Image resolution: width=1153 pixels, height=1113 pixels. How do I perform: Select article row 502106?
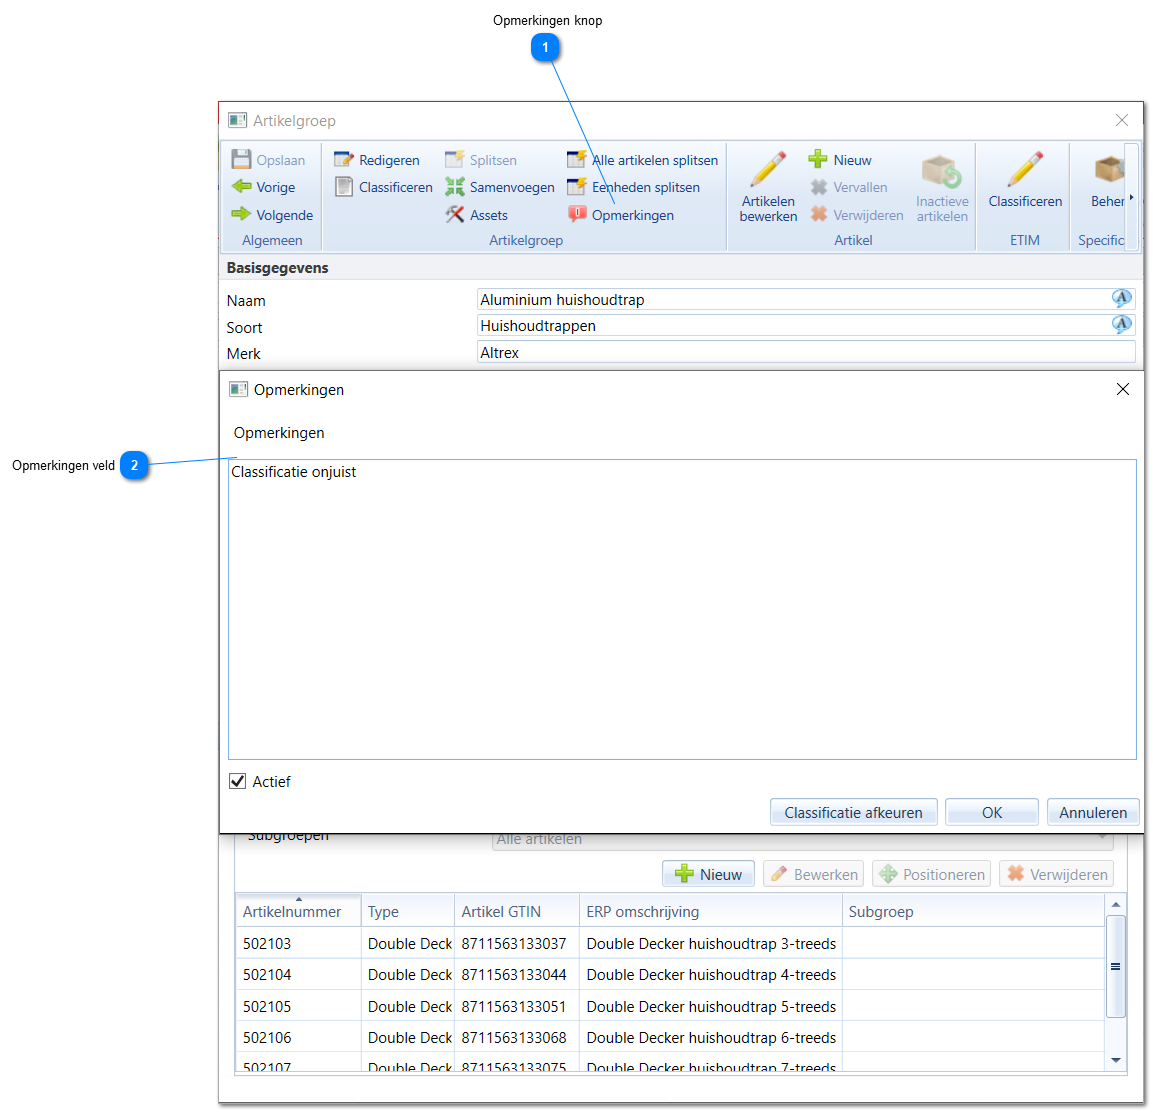pyautogui.click(x=670, y=1037)
